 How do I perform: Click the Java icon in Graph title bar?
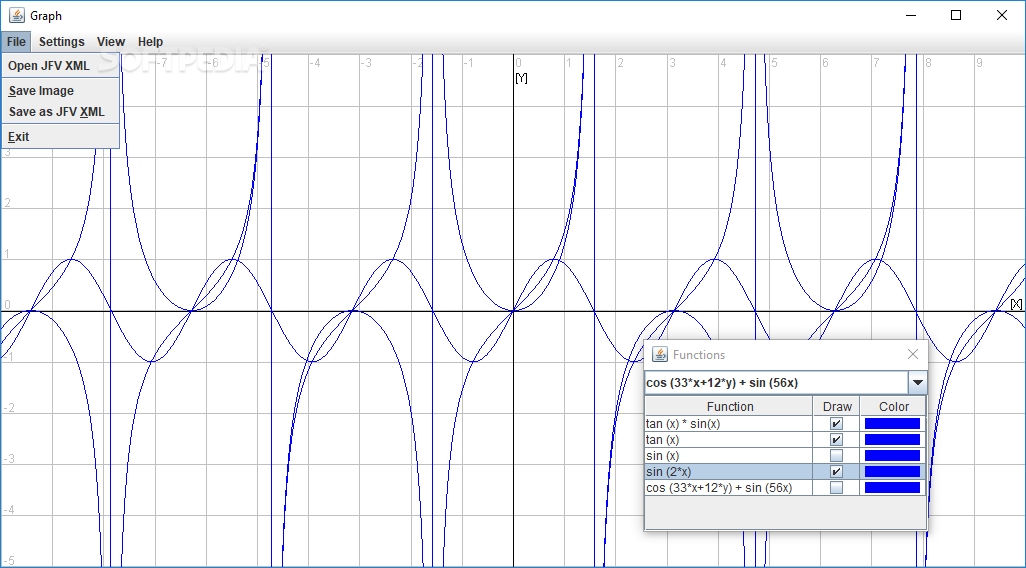point(17,15)
